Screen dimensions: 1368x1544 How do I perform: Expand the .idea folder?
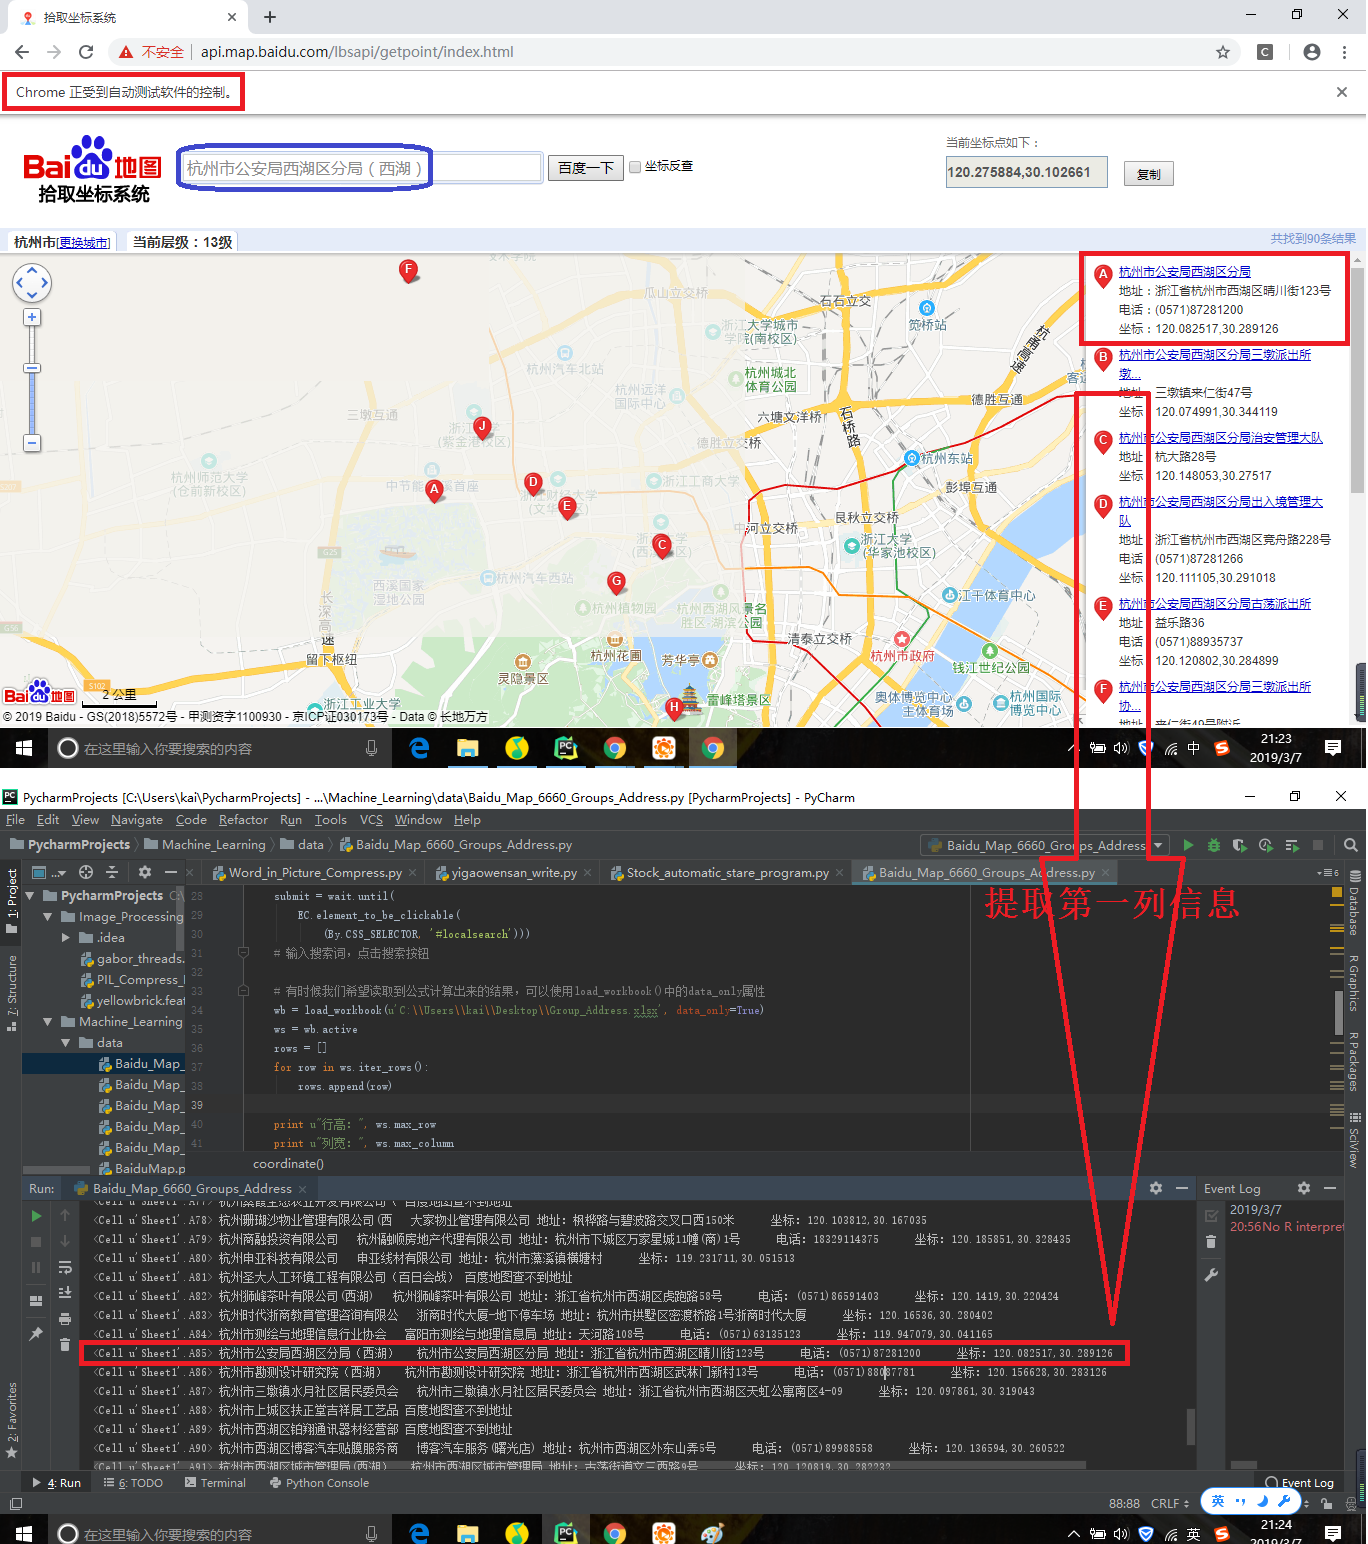point(66,938)
